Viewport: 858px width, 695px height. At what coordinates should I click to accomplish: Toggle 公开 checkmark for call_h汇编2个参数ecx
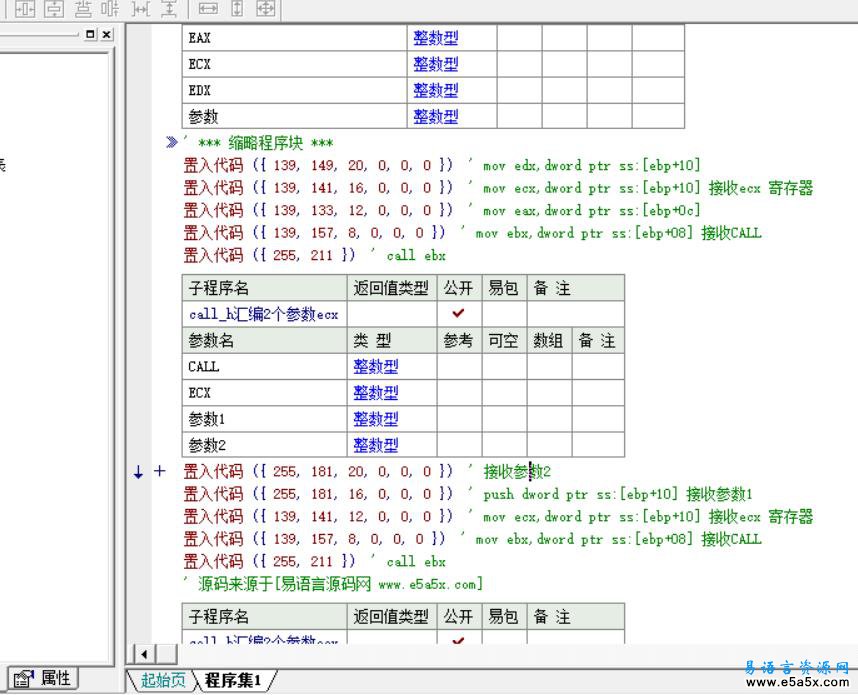coord(459,314)
